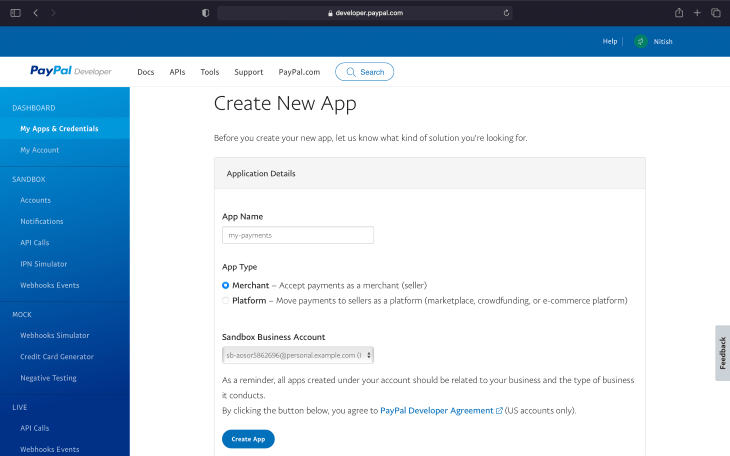Show the tab overview icon
The image size is (730, 456).
tap(716, 13)
